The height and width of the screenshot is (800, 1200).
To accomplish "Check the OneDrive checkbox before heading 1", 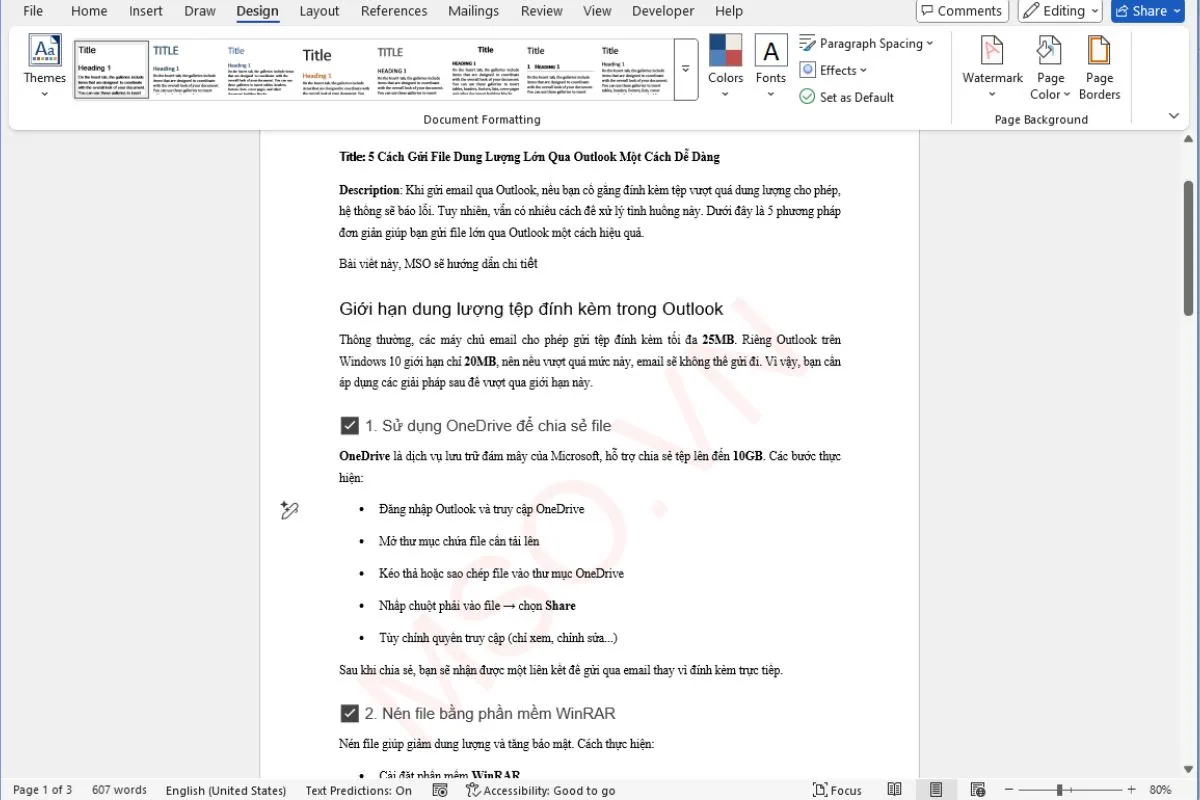I will tap(349, 425).
